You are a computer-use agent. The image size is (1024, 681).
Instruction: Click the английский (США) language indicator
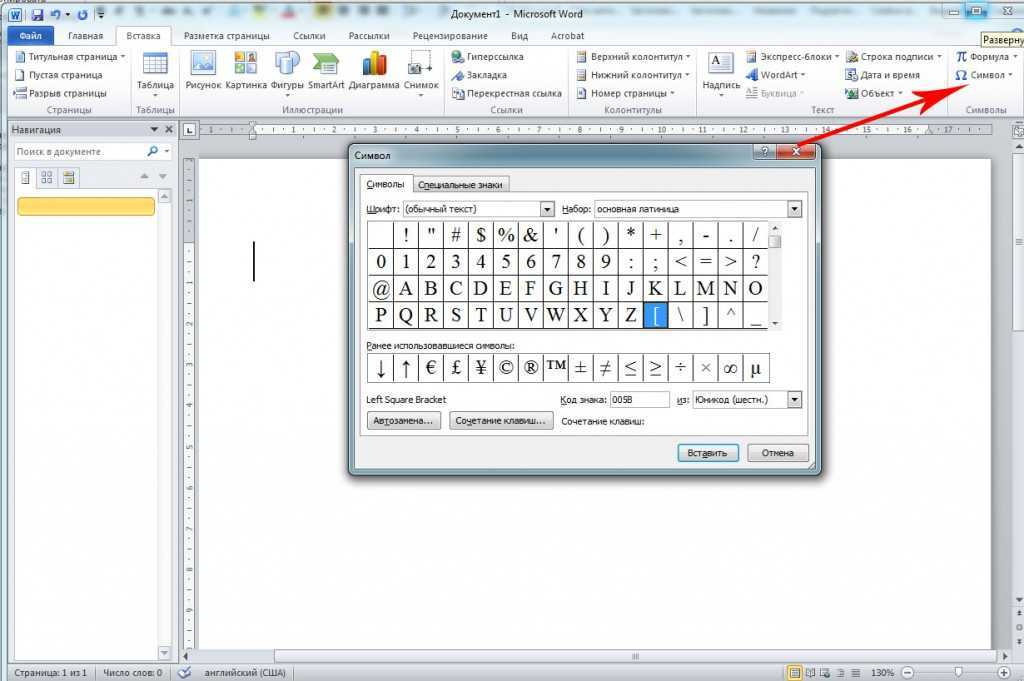pos(245,672)
